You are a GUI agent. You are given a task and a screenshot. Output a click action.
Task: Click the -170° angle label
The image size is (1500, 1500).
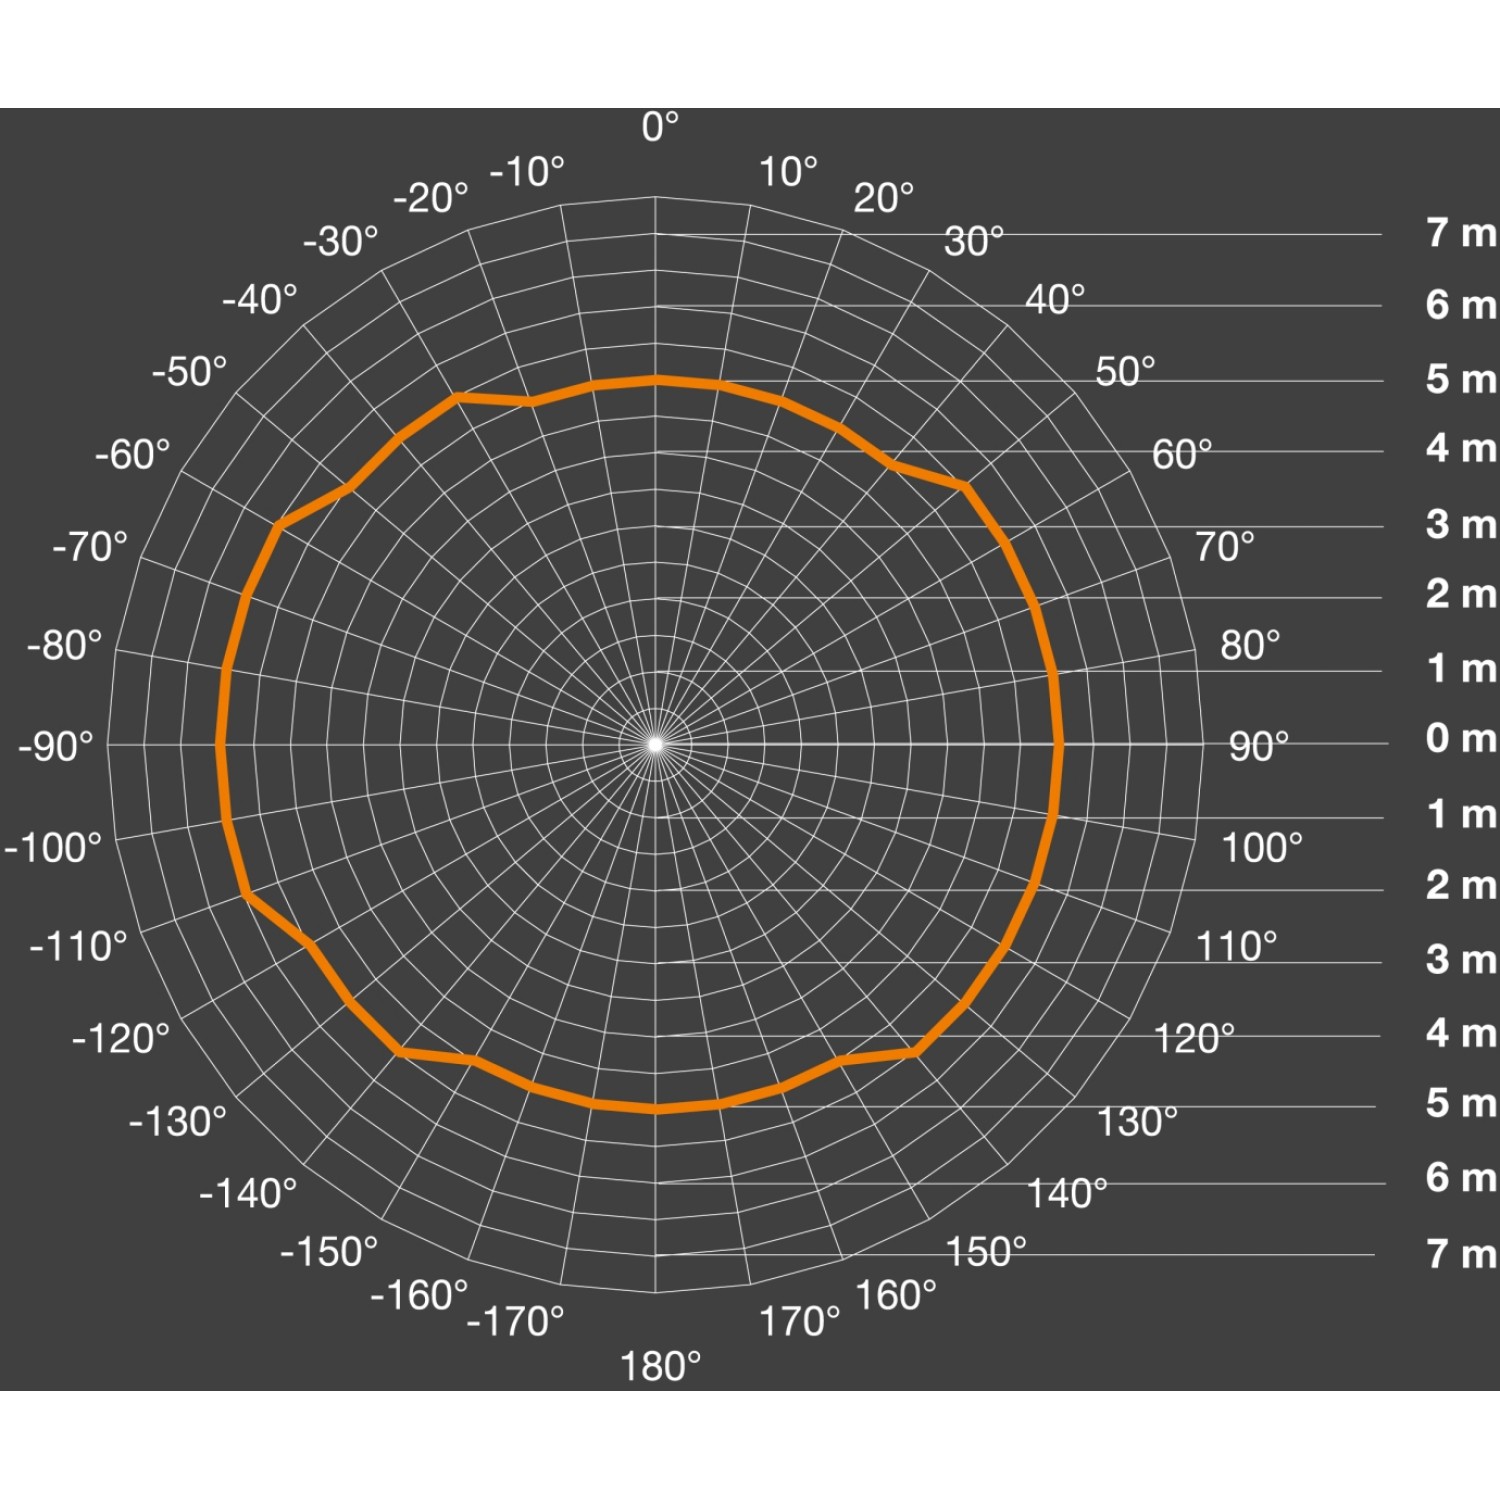(x=516, y=1321)
